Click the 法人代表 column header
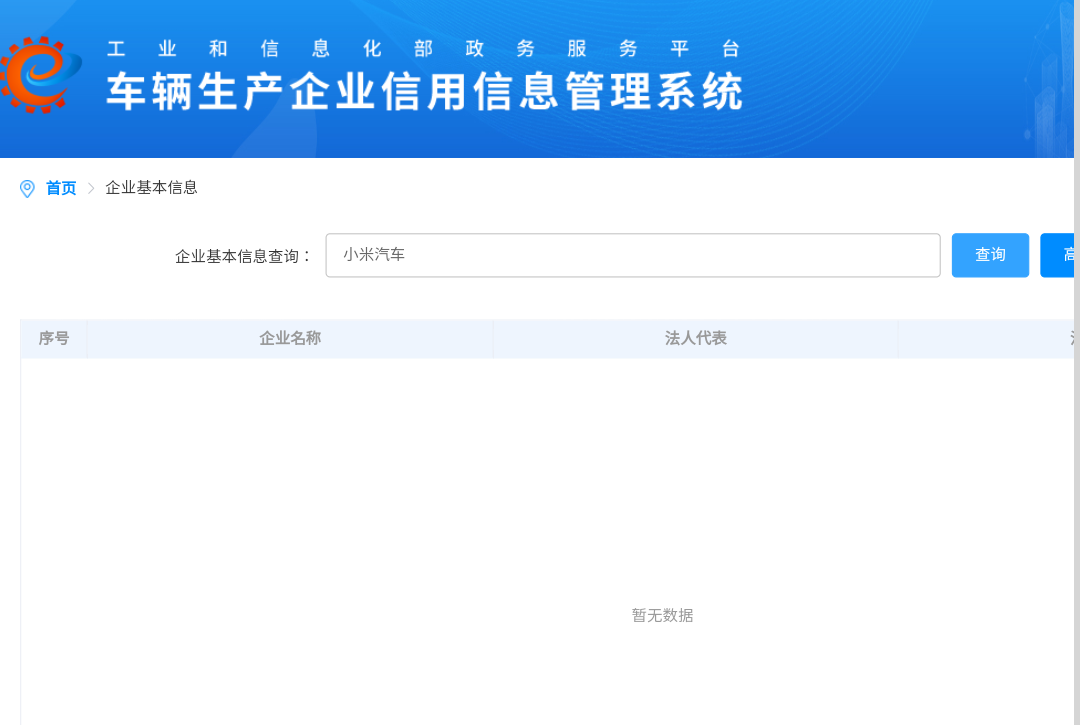The image size is (1080, 725). (x=695, y=338)
